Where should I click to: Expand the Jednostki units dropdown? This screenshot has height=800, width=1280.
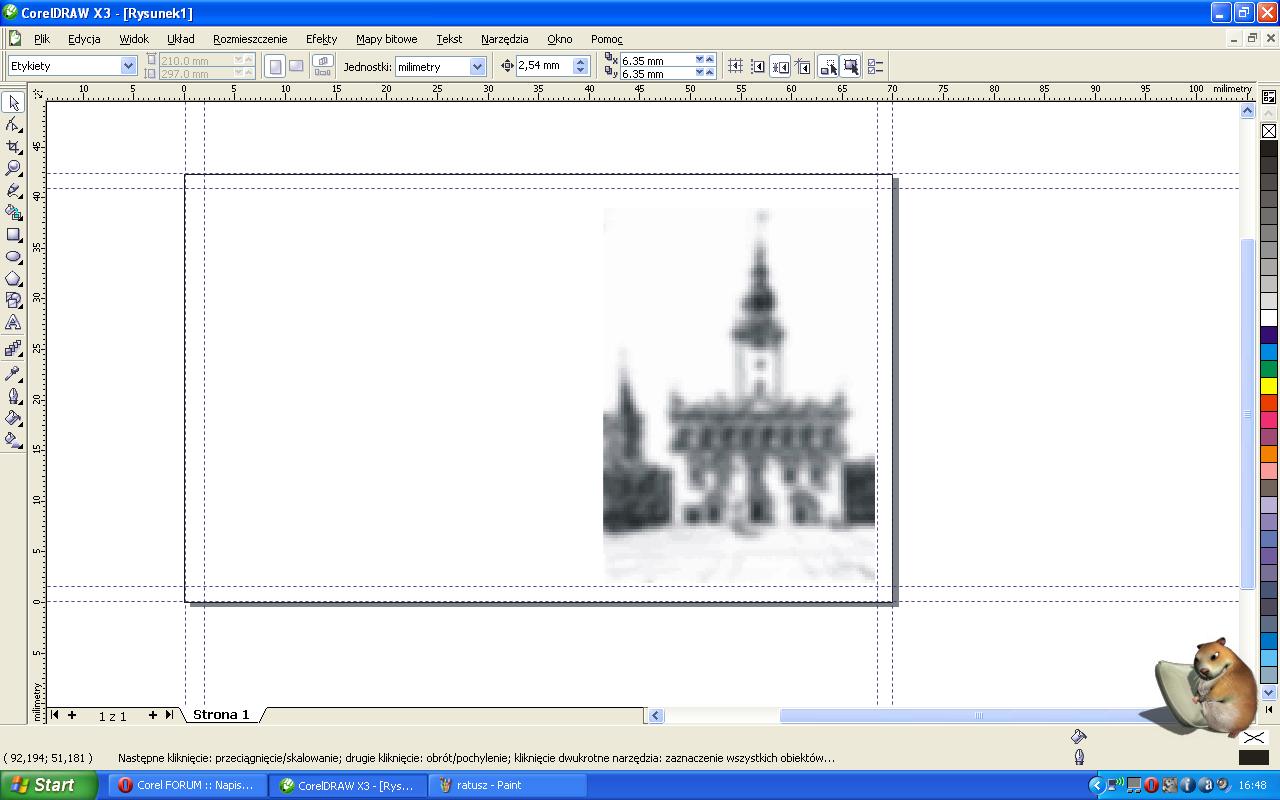pyautogui.click(x=477, y=67)
